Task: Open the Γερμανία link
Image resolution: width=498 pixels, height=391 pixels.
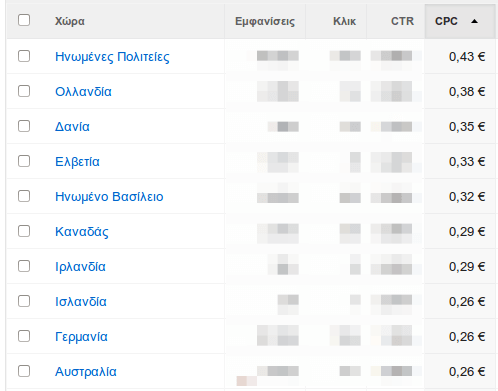Action: 81,337
